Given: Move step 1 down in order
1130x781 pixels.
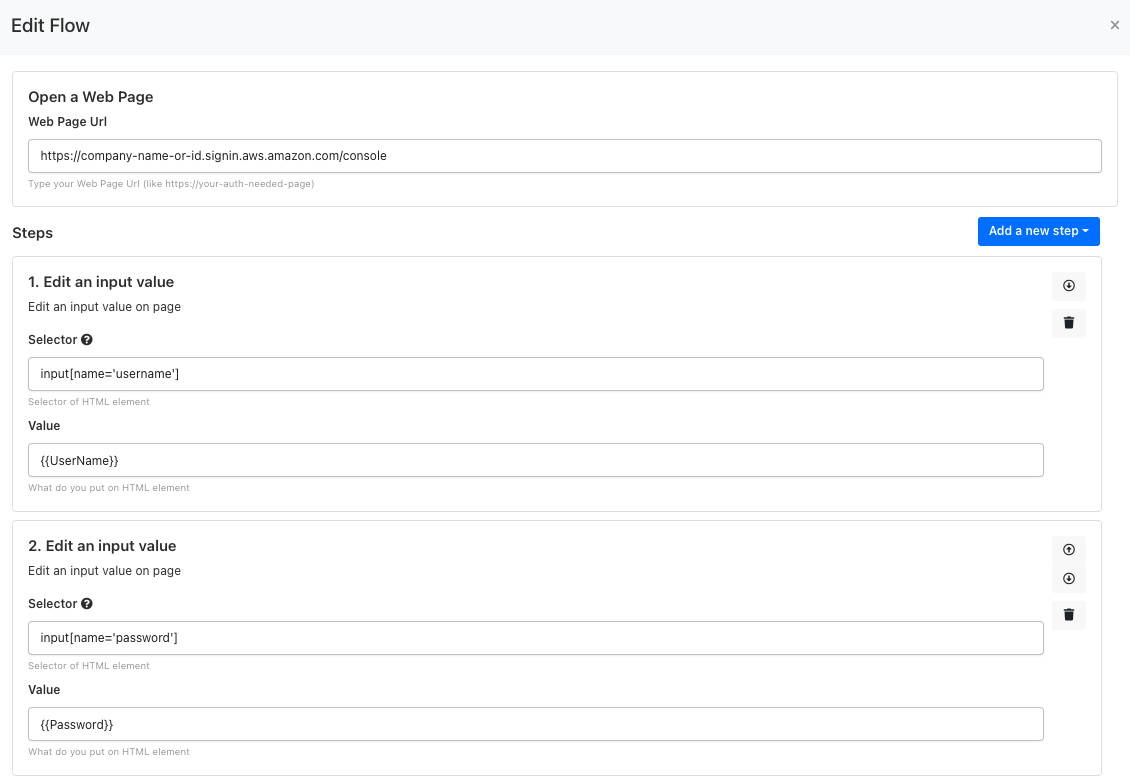Looking at the screenshot, I should (x=1068, y=286).
